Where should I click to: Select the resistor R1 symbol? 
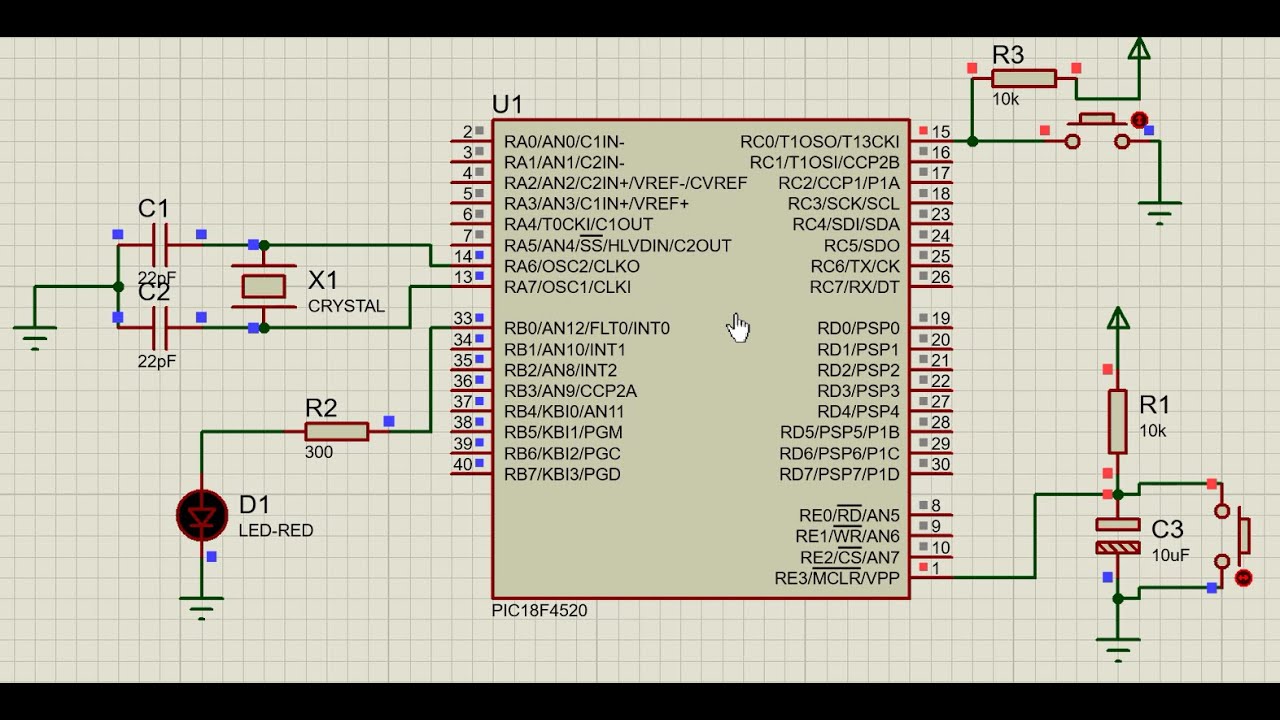point(1118,421)
